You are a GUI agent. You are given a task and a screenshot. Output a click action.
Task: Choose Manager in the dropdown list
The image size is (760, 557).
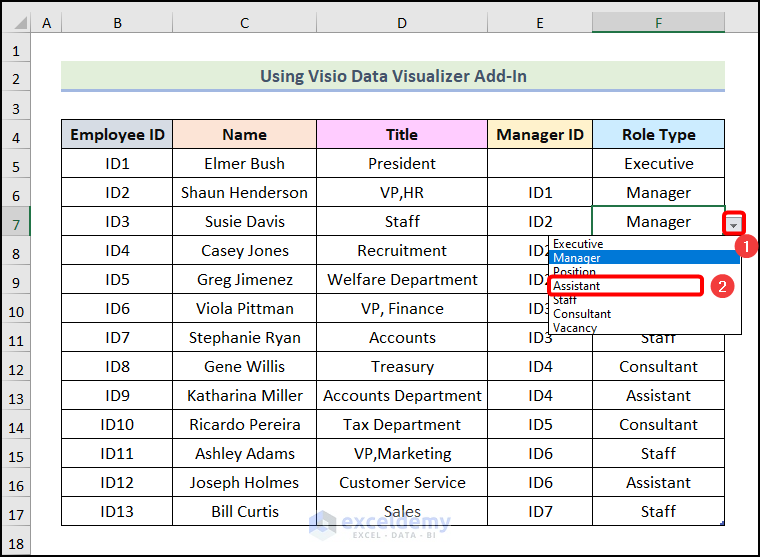(x=577, y=258)
